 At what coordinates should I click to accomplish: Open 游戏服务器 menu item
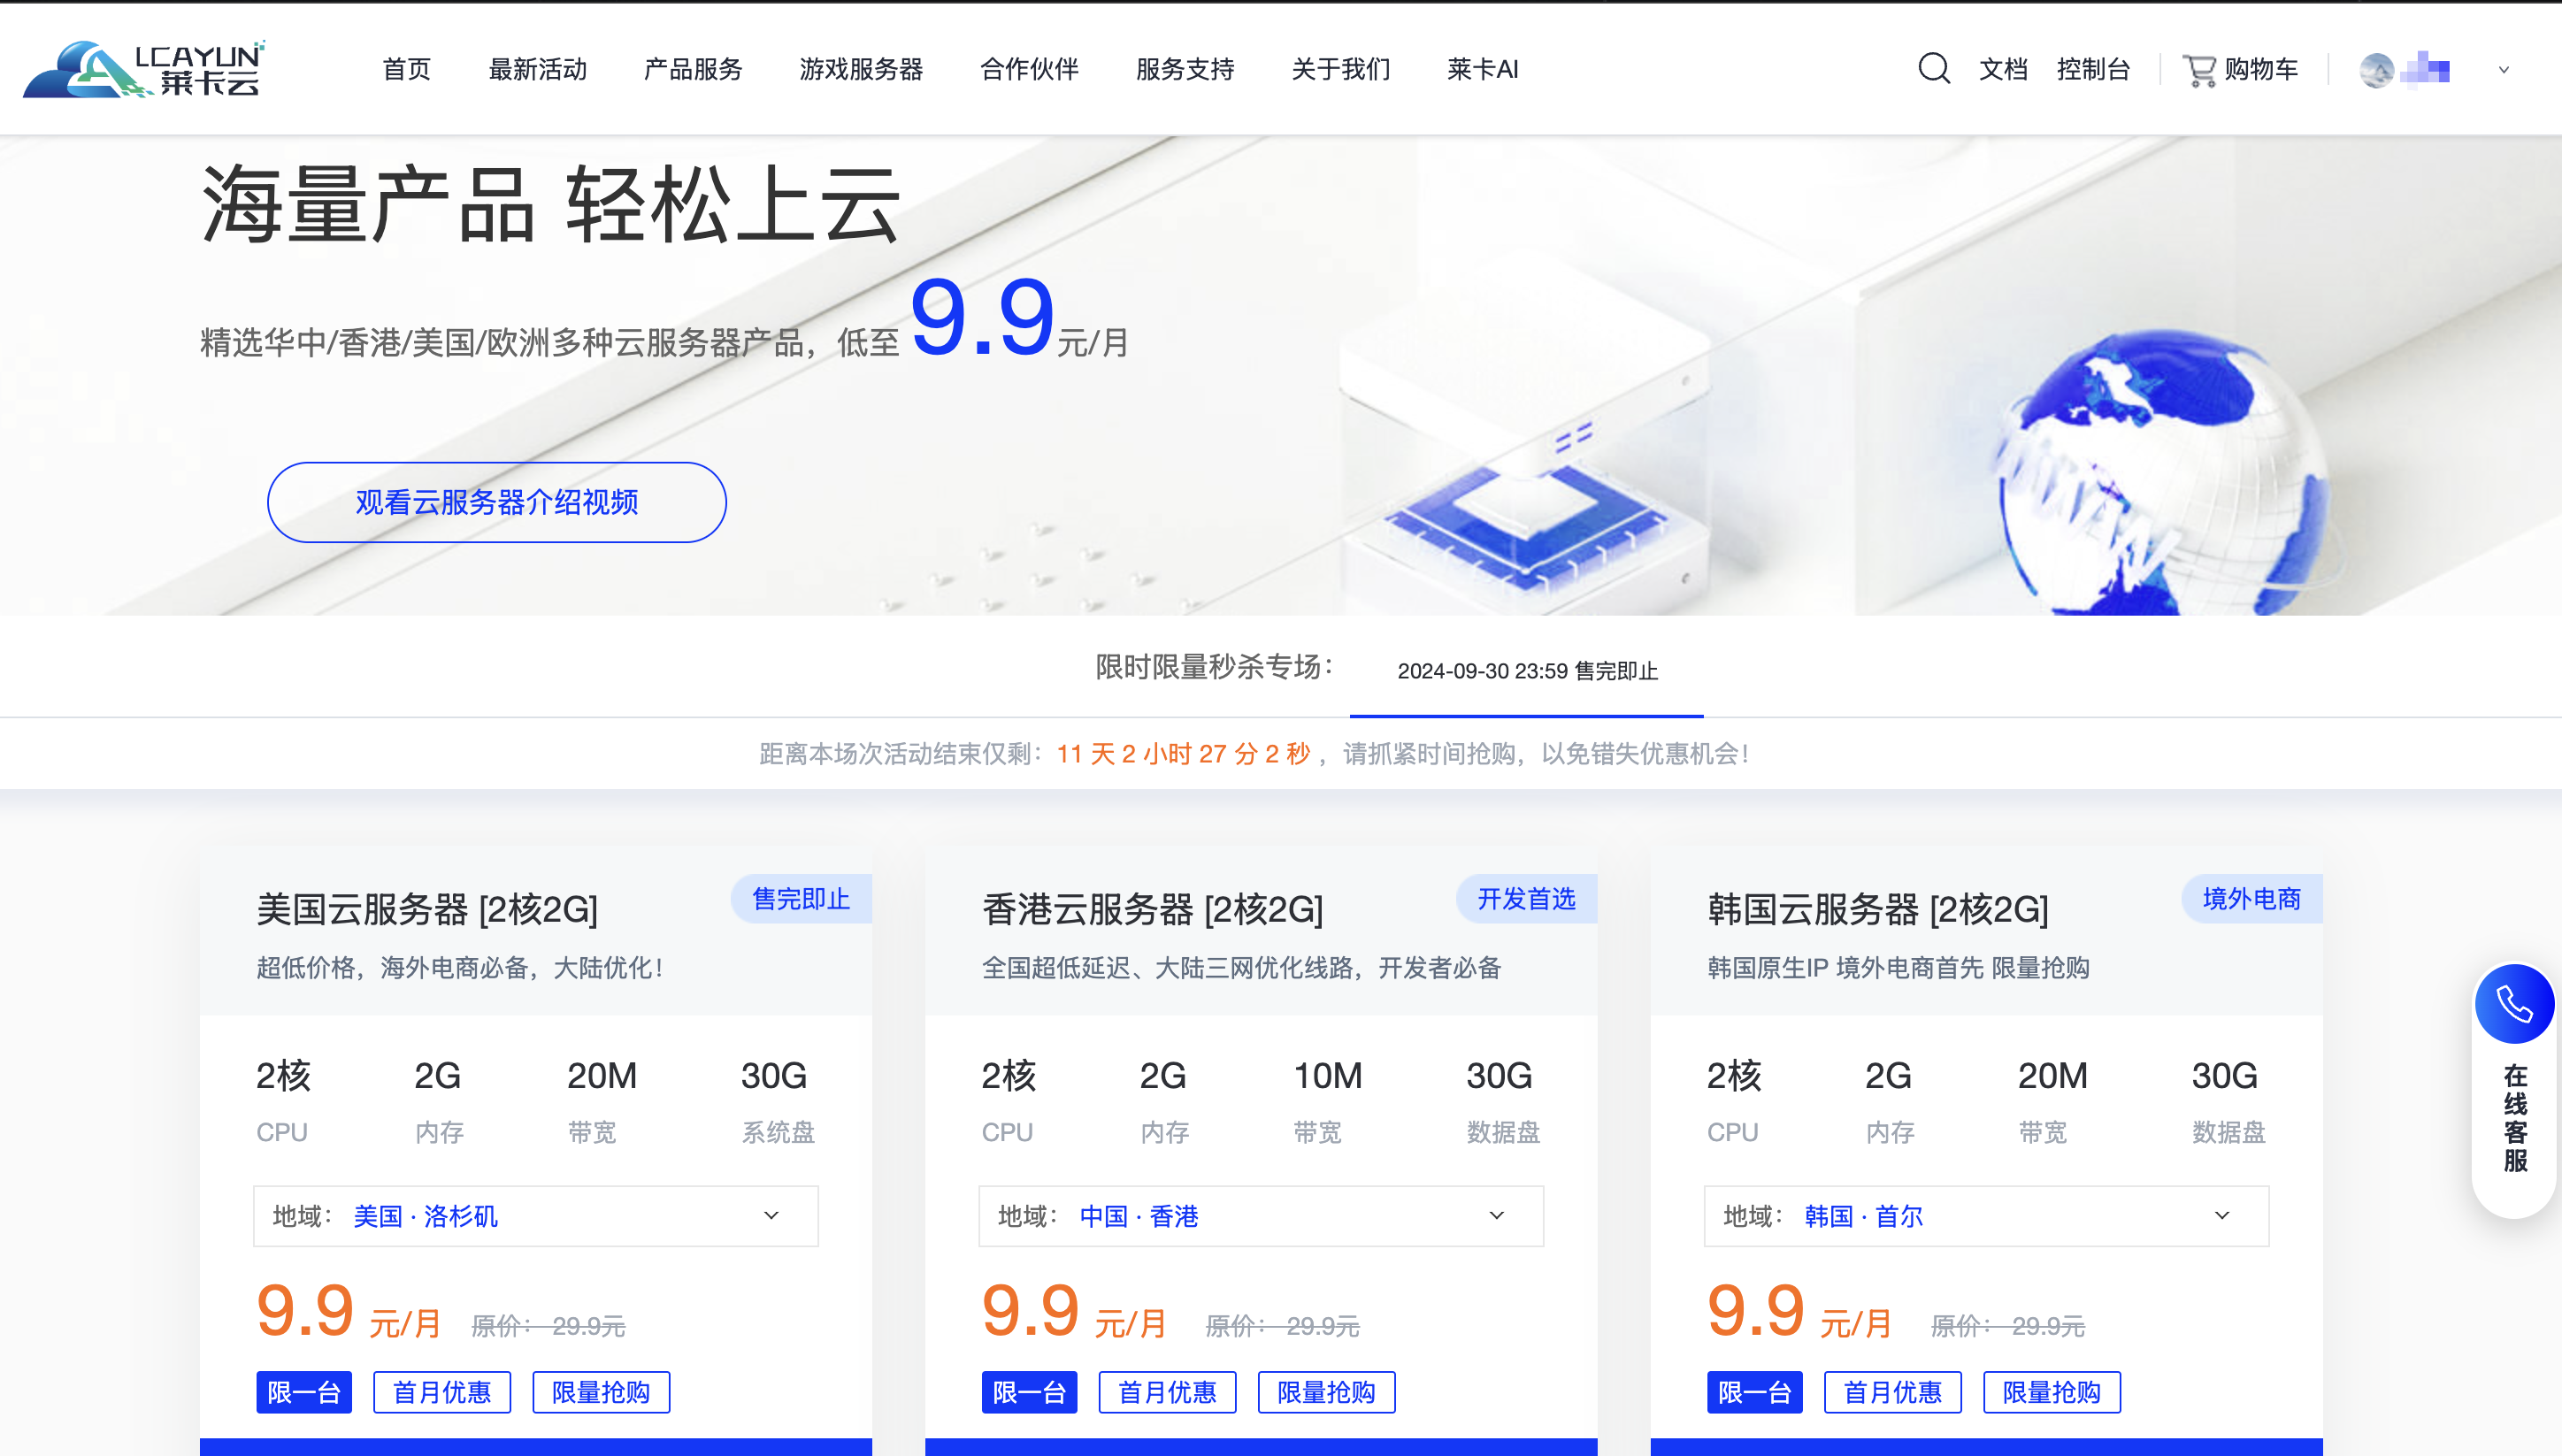[x=861, y=69]
